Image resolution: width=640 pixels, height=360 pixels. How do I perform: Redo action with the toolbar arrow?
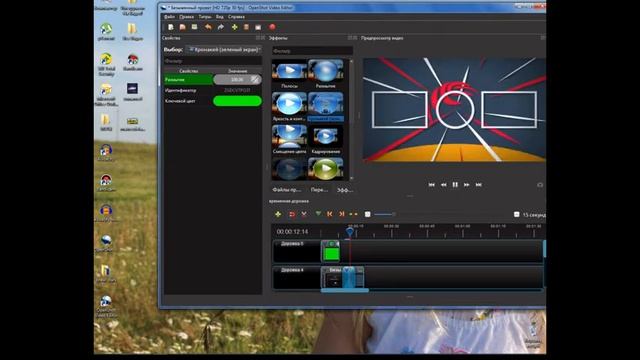coord(221,27)
